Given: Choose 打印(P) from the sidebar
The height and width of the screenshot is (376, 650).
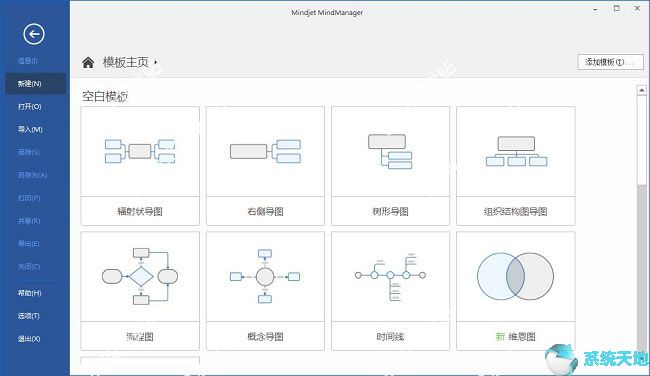Looking at the screenshot, I should (29, 198).
